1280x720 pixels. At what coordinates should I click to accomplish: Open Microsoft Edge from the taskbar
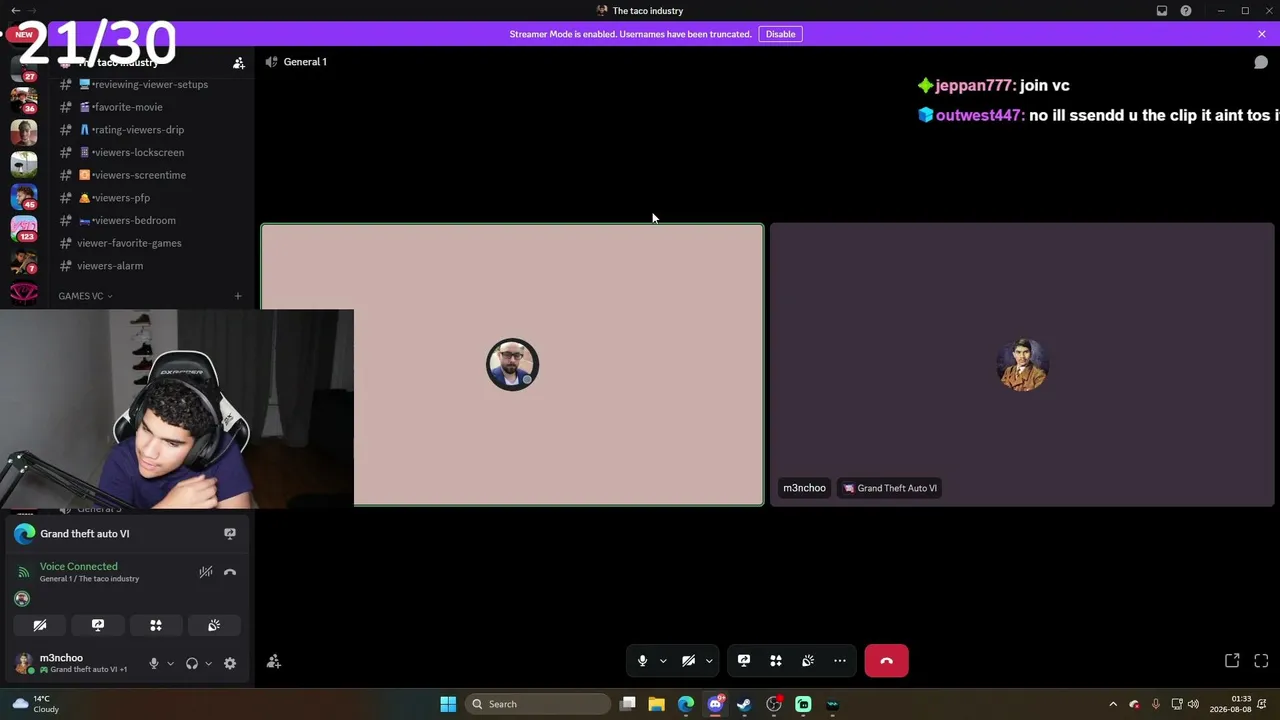pos(686,704)
